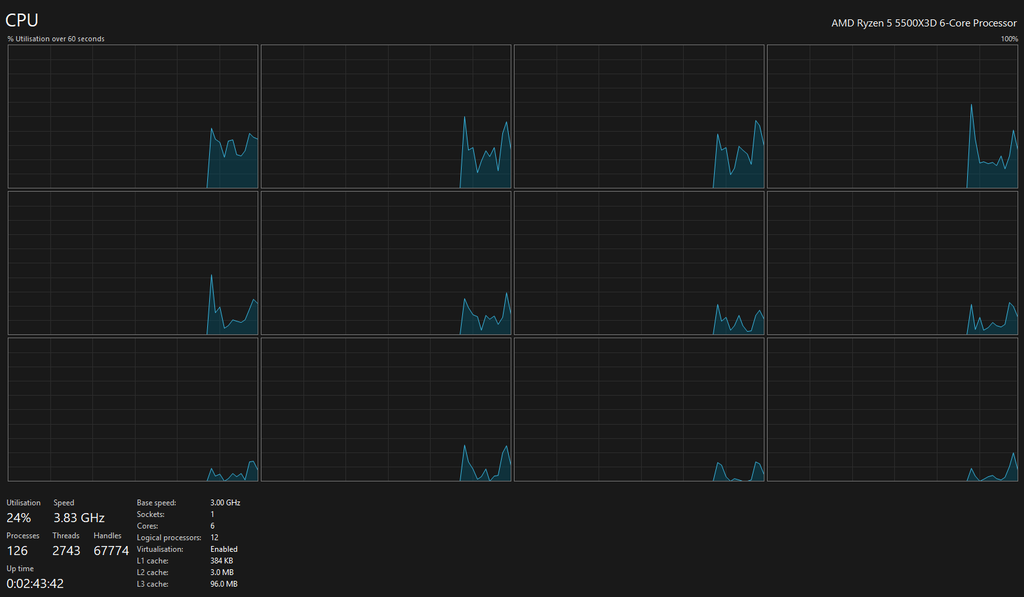Click the third graph in top row

(639, 116)
